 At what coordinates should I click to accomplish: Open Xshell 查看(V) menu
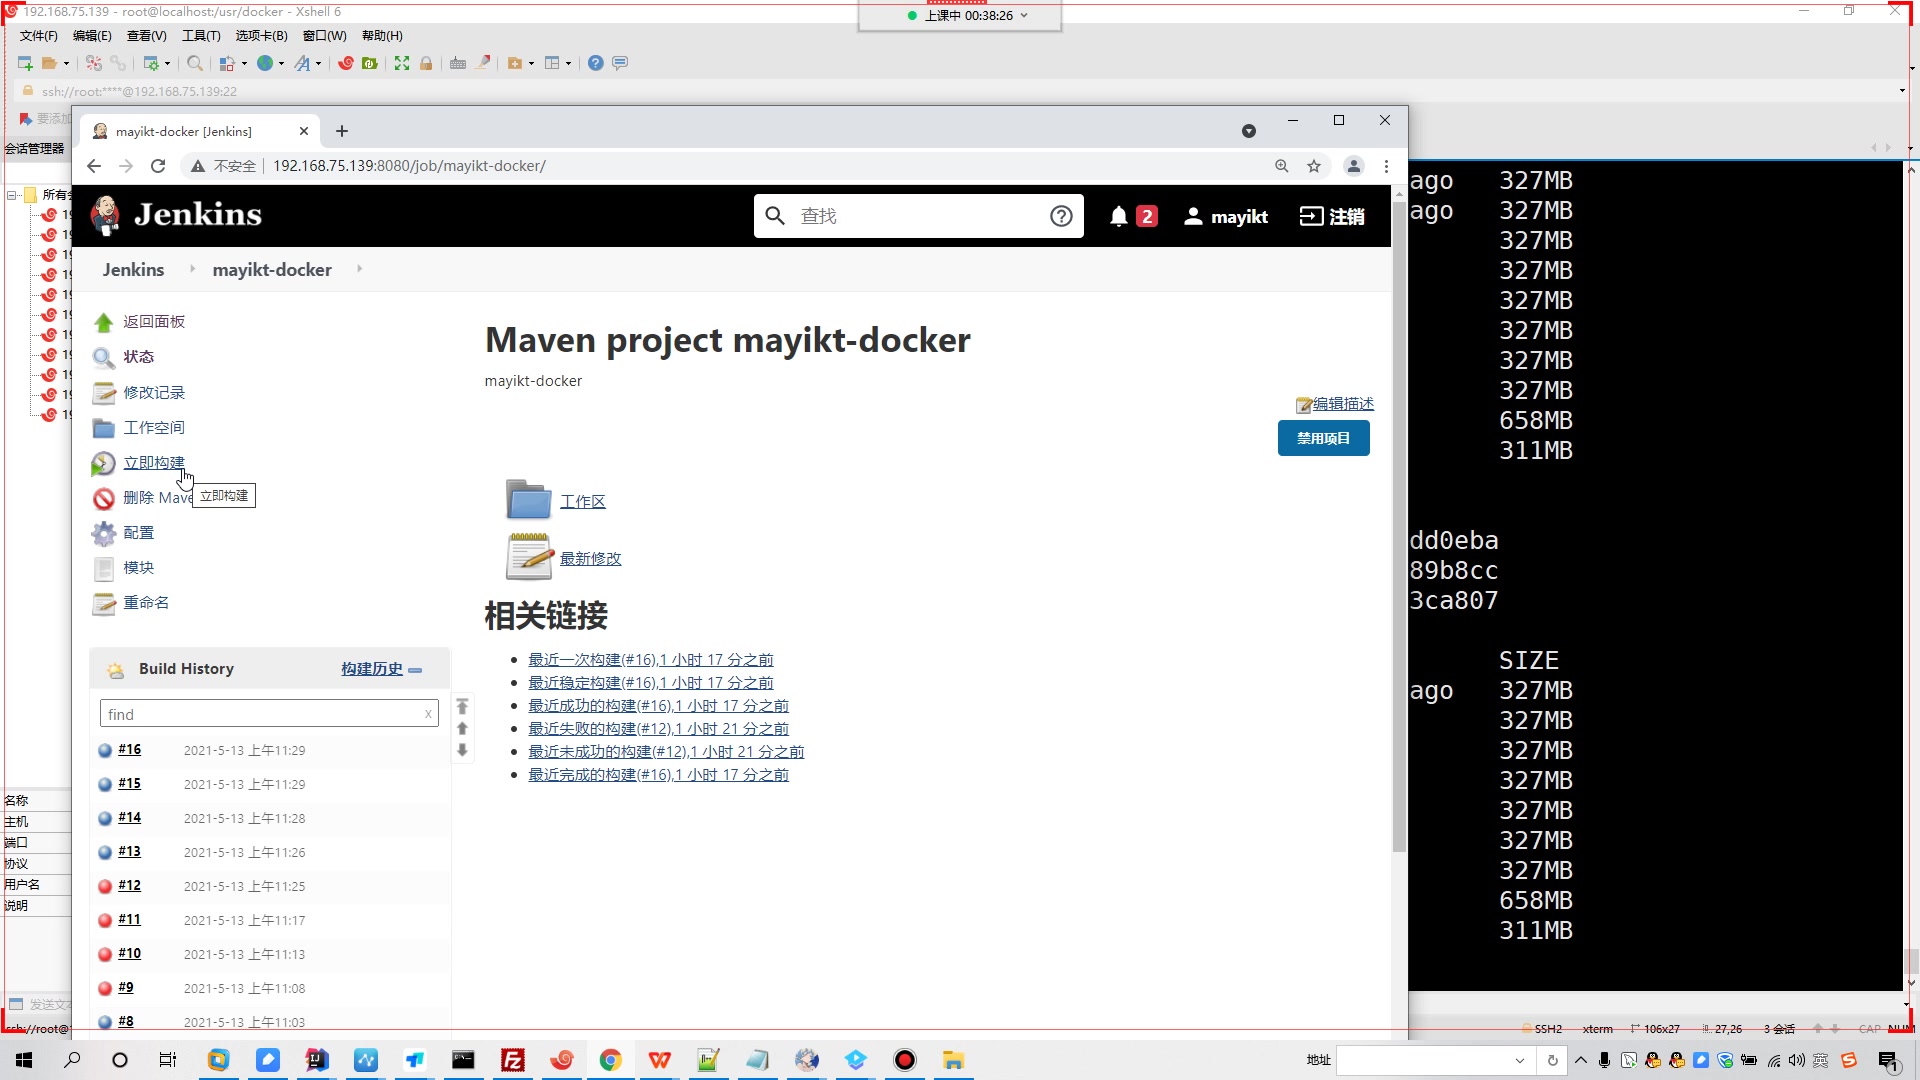click(x=146, y=36)
